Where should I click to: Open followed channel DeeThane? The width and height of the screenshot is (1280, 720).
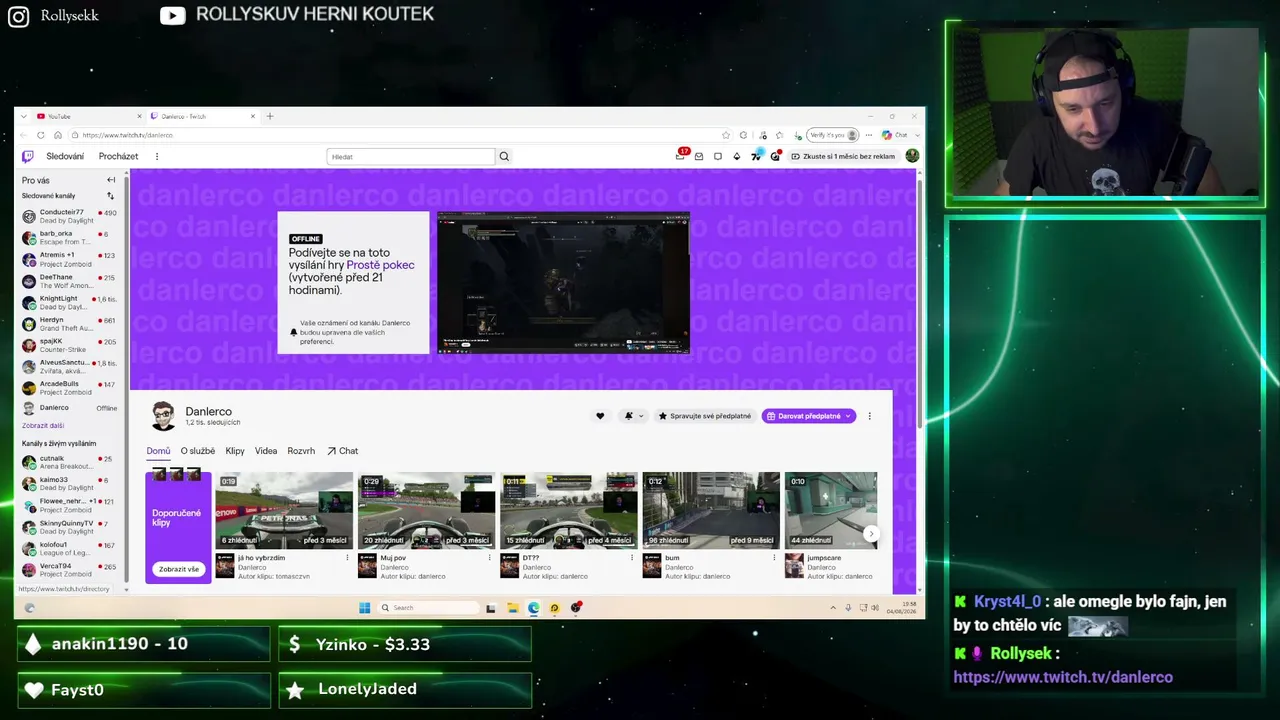point(70,281)
